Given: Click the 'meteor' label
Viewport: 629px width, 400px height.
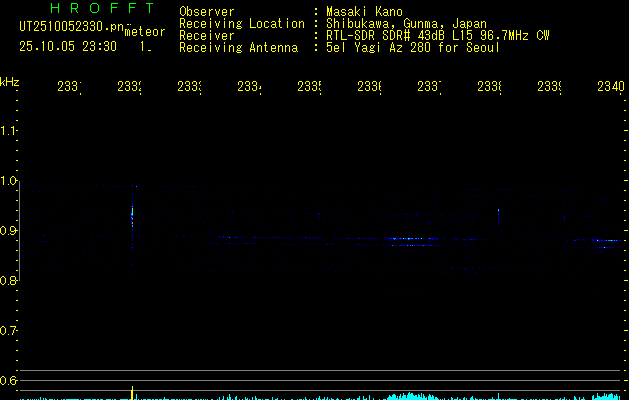Looking at the screenshot, I should click(145, 32).
